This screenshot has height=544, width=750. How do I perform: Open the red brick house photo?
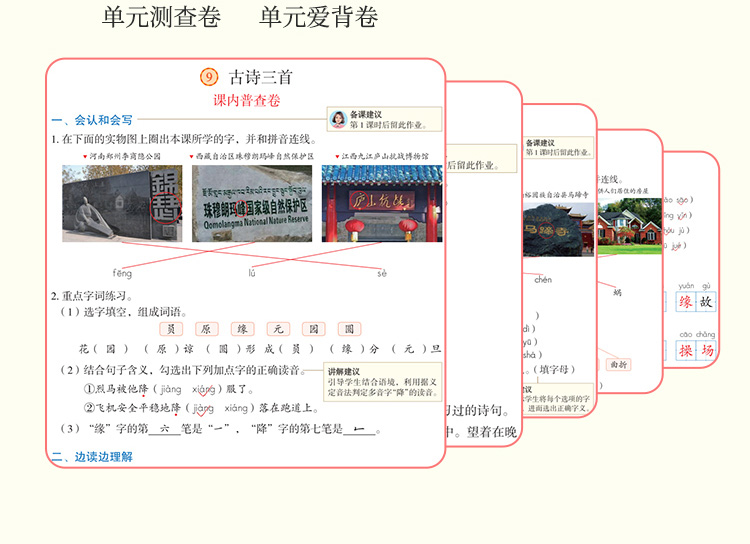click(629, 226)
